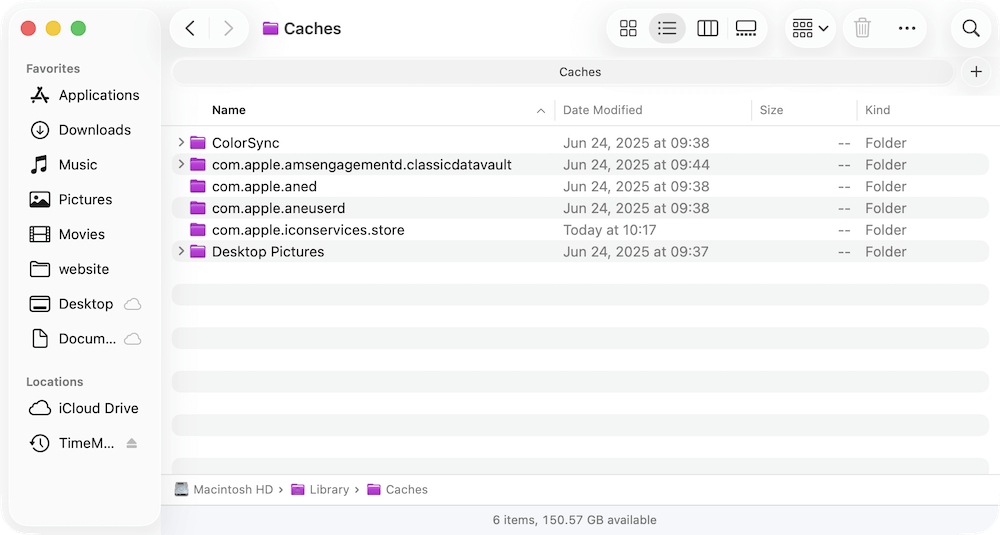
Task: Click Folder kind cell for ColorSync
Action: 885,143
